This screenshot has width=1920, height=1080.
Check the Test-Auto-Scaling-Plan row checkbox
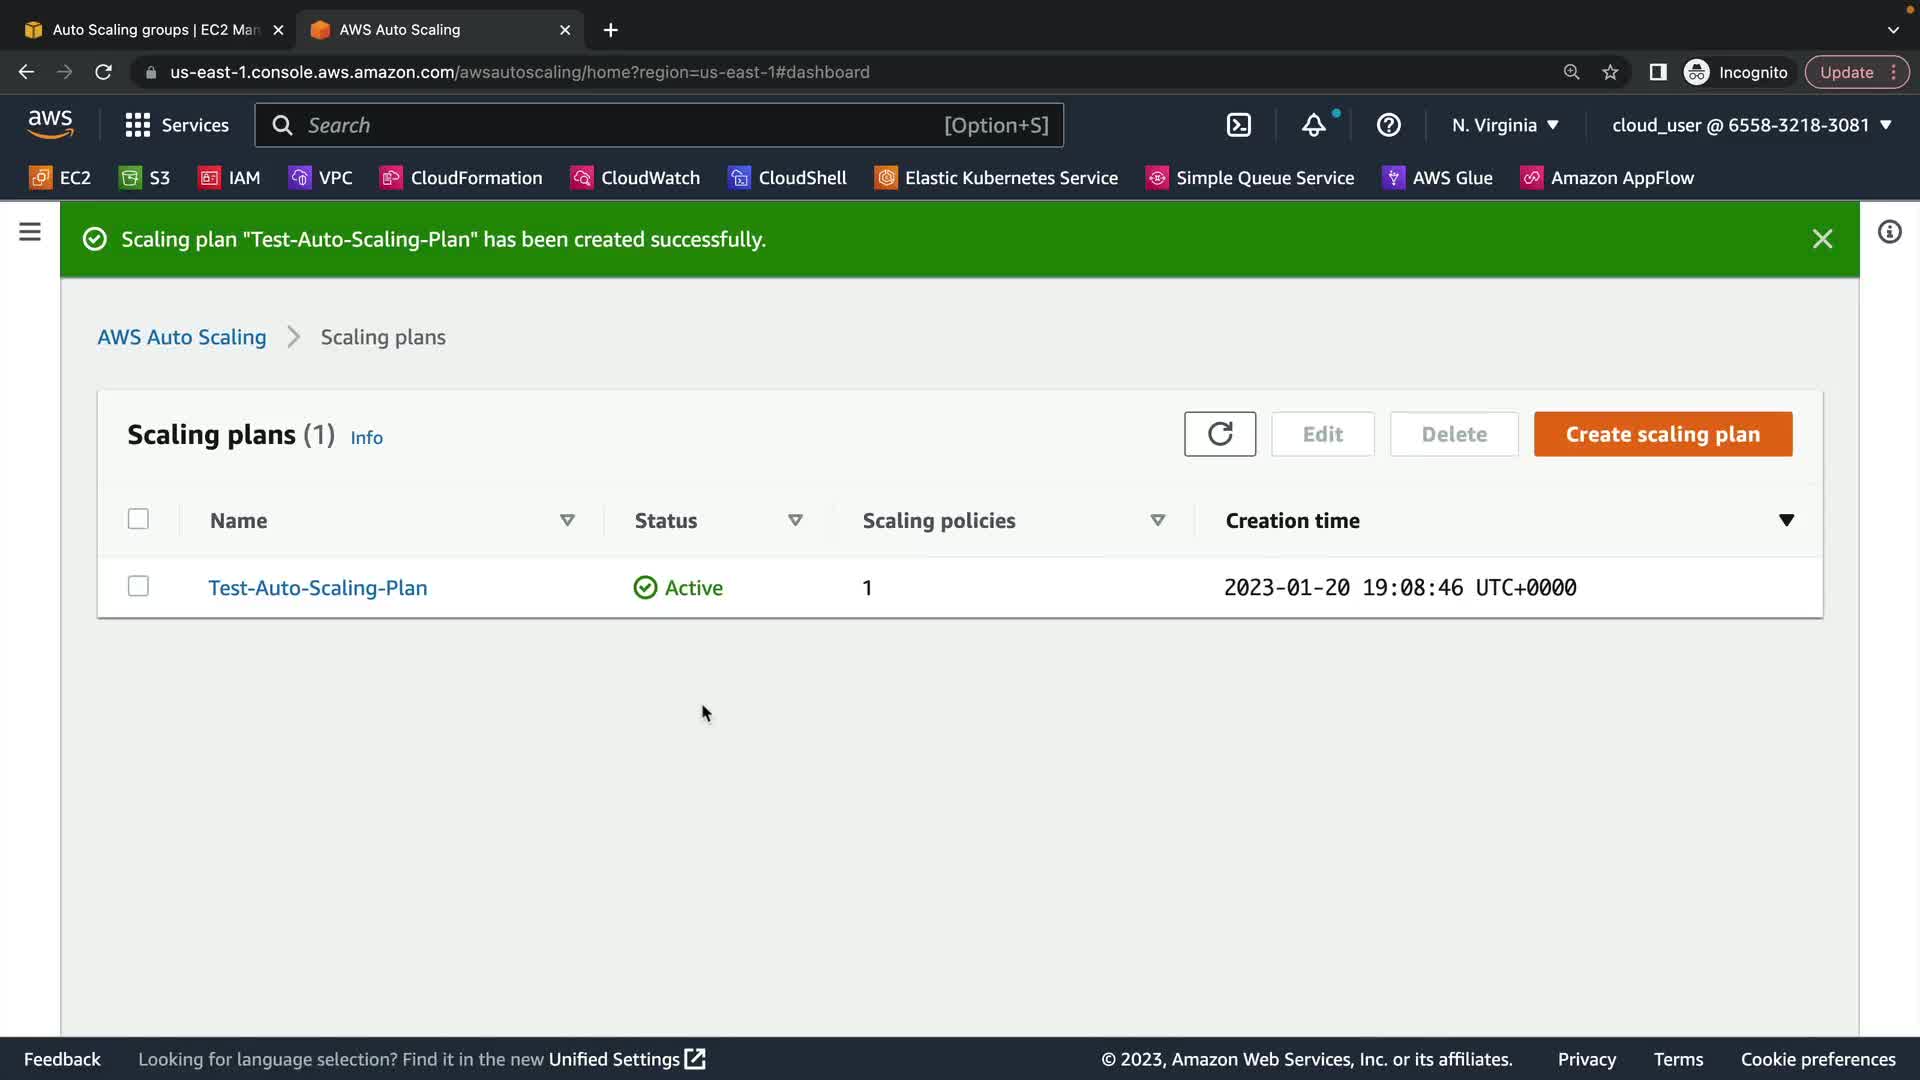coord(138,586)
